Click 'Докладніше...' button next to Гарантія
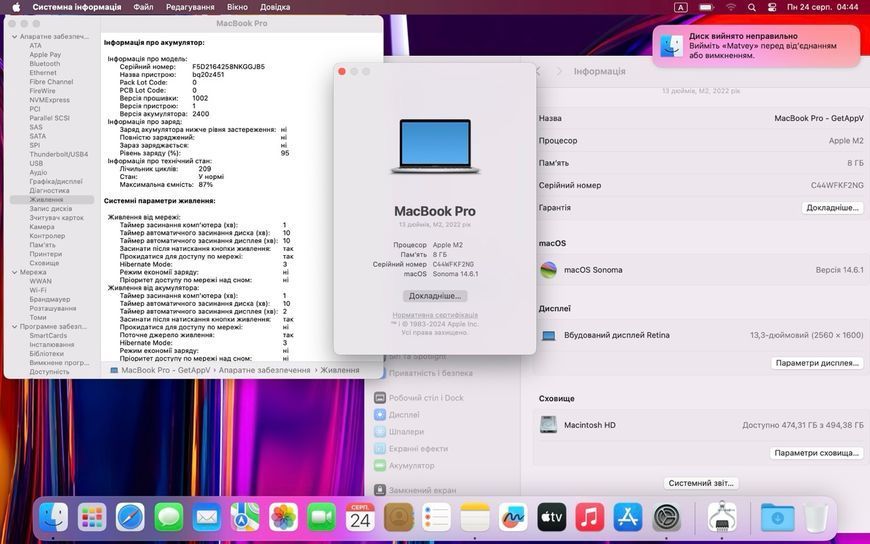This screenshot has width=870, height=544. (832, 208)
